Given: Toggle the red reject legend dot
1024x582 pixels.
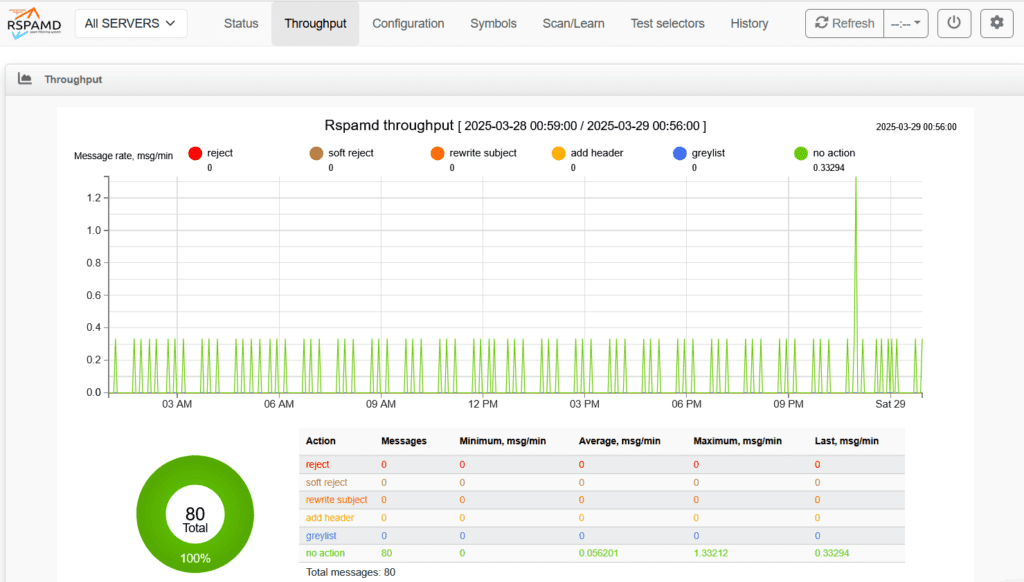Looking at the screenshot, I should click(195, 153).
